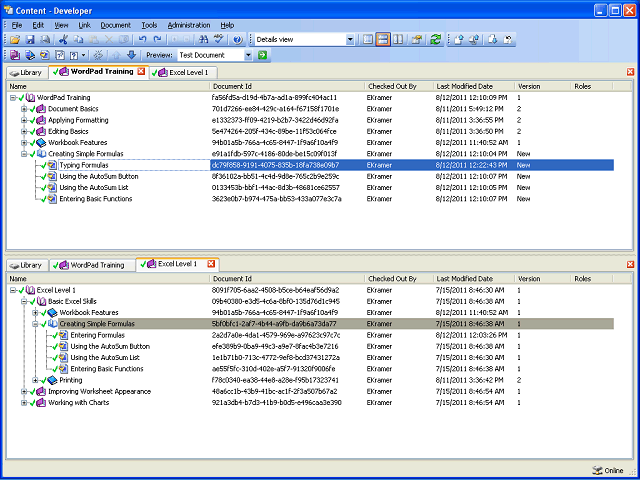Click the Undo arrow icon
640x480 pixels.
click(142, 40)
